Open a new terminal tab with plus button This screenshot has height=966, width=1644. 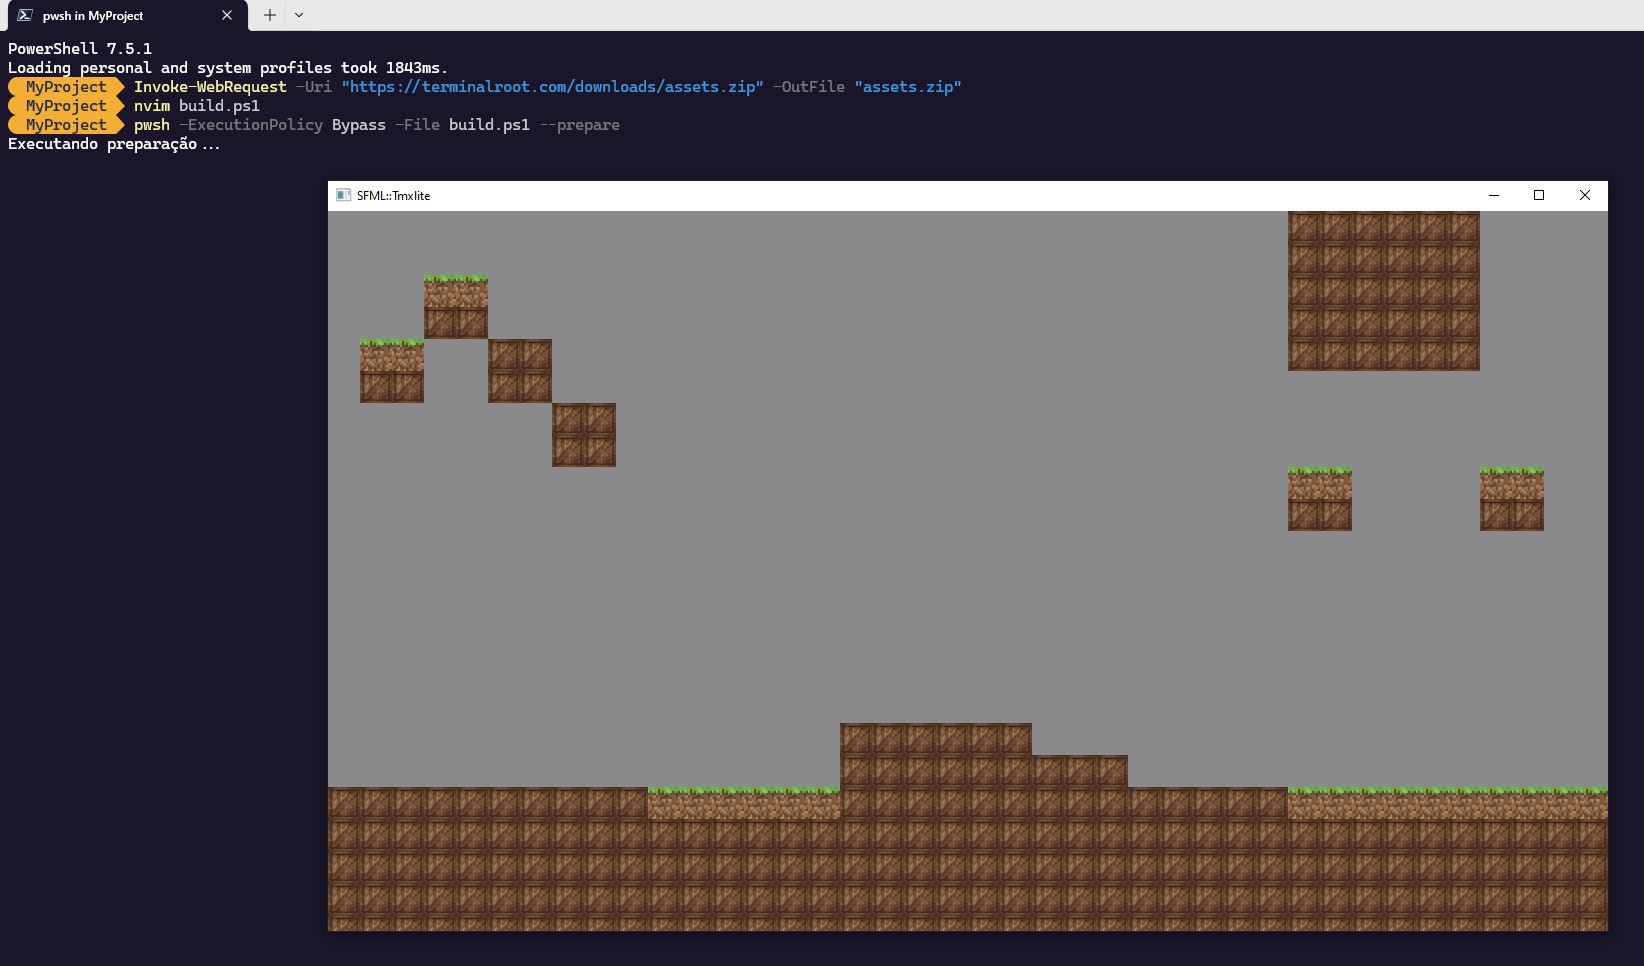tap(269, 15)
